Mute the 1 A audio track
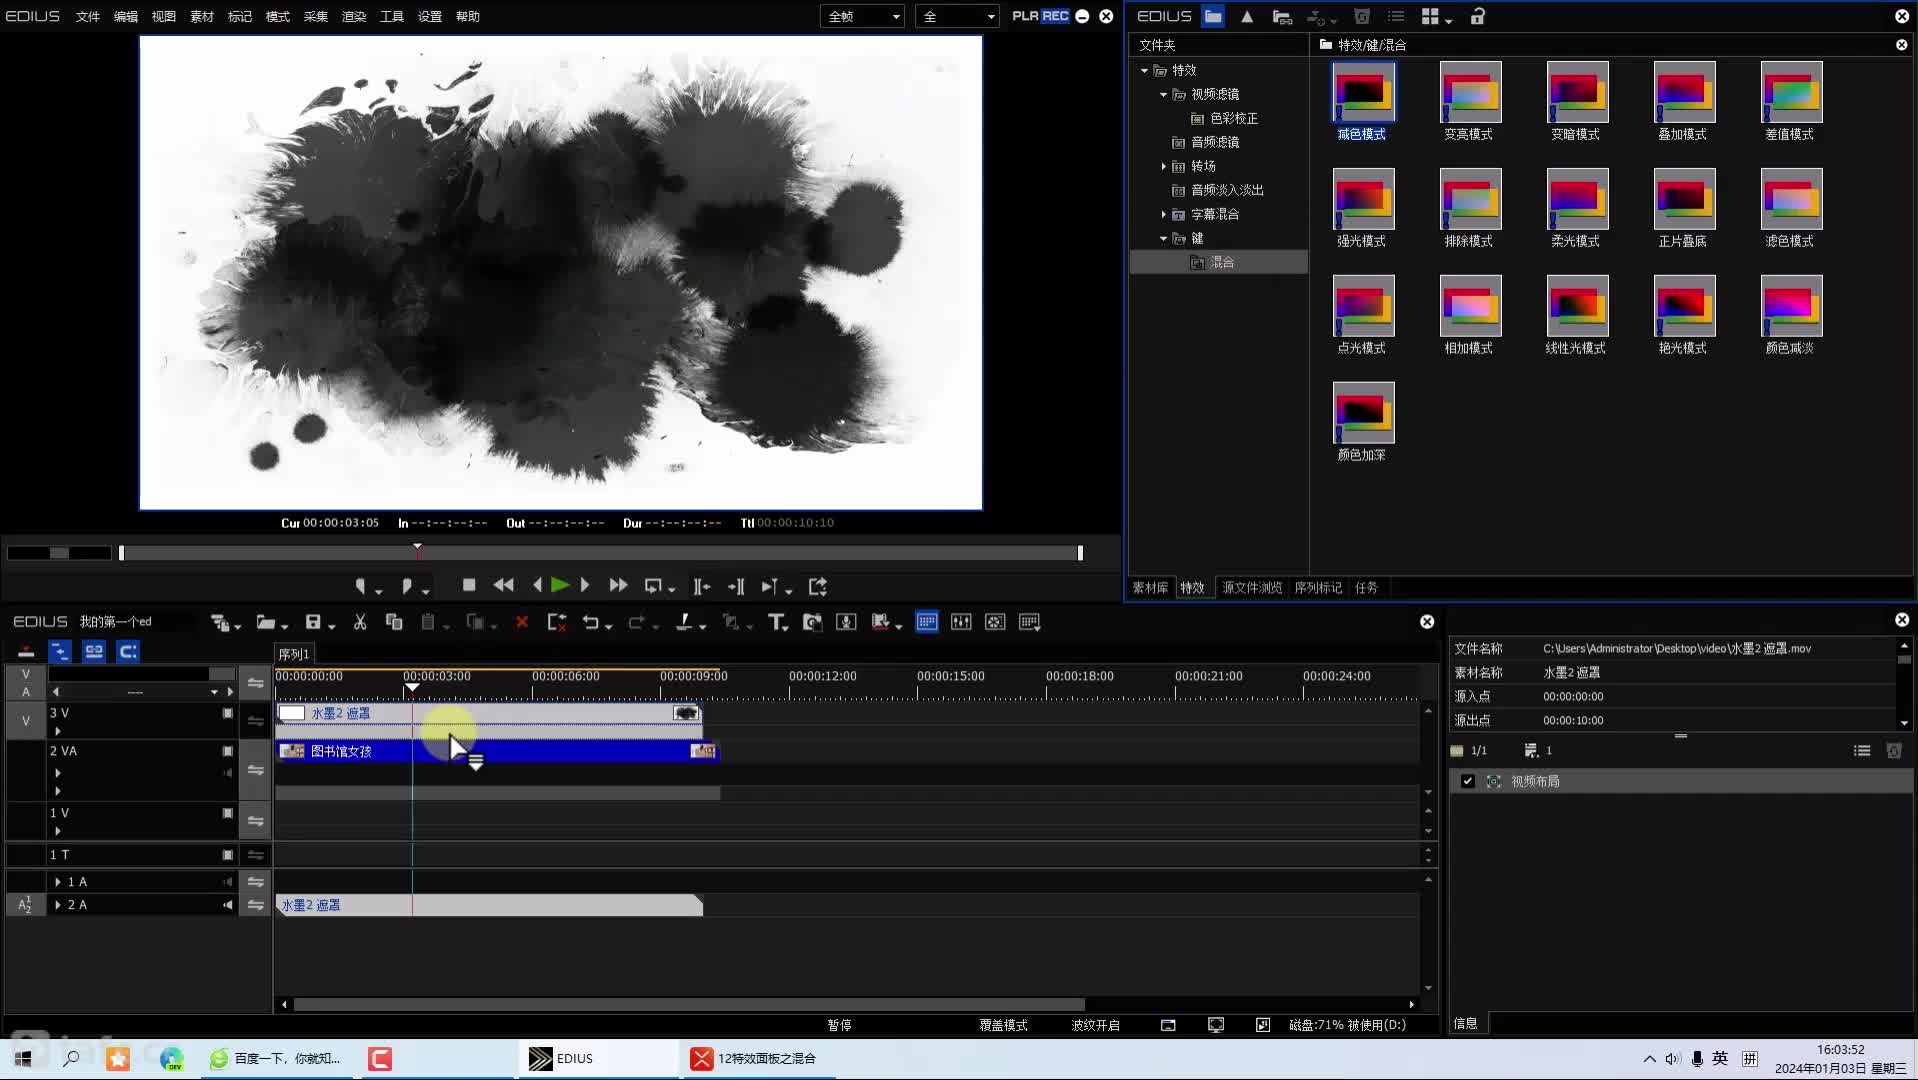Image resolution: width=1918 pixels, height=1080 pixels. (x=227, y=882)
